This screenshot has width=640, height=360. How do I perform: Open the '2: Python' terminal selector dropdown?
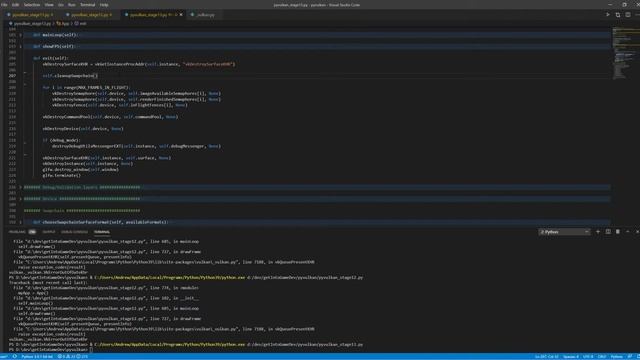click(564, 232)
